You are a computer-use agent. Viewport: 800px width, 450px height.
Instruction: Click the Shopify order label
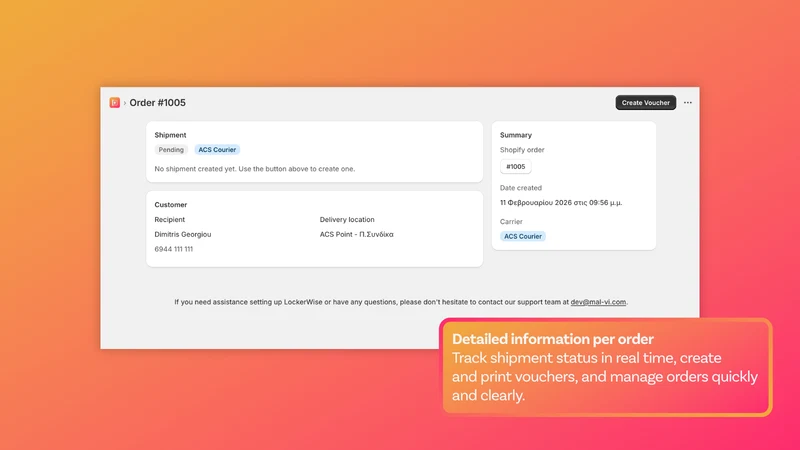(x=522, y=150)
